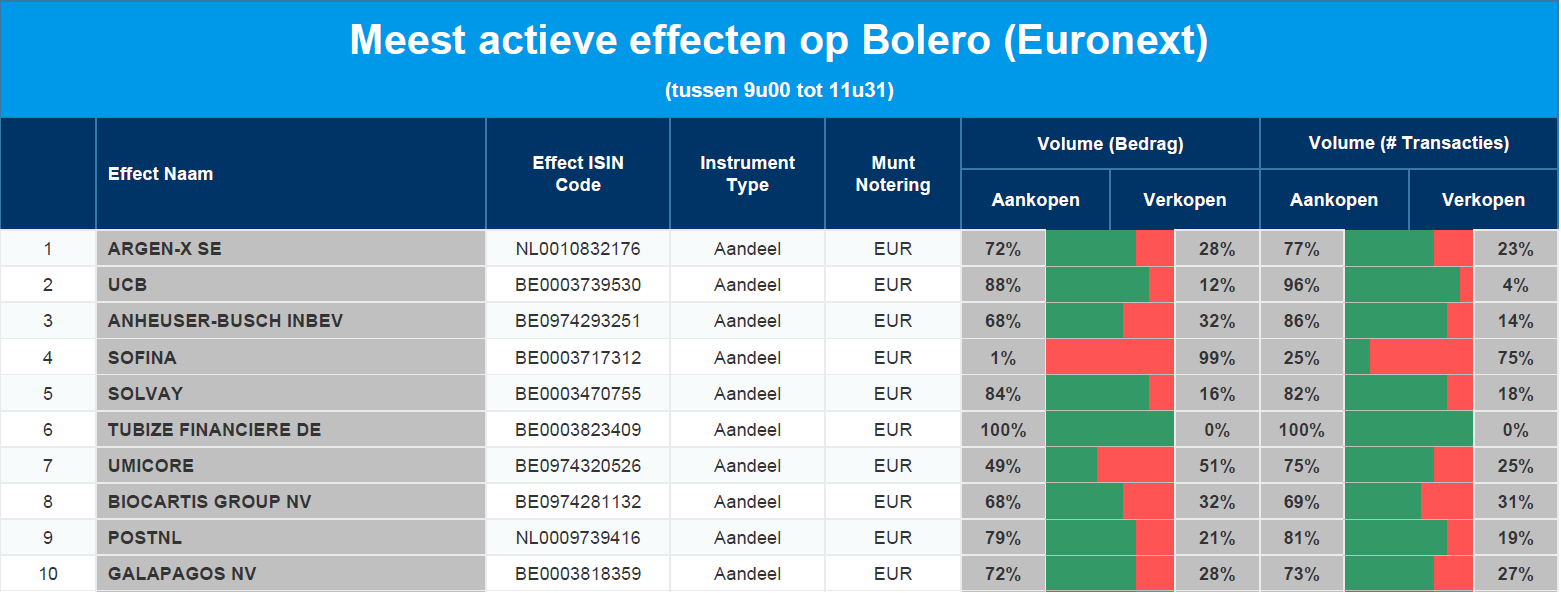Sort by Effect ISIN Code header
This screenshot has height=593, width=1561.
(578, 174)
